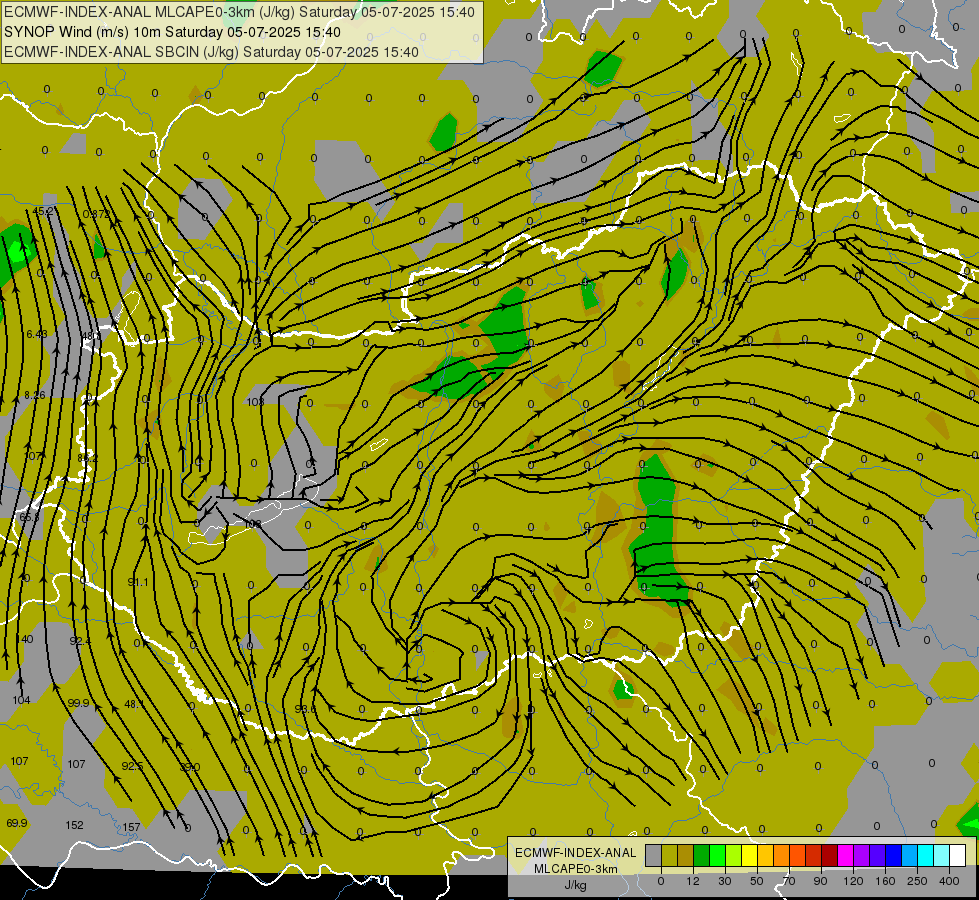Click the map value 39.0

pyautogui.click(x=190, y=767)
